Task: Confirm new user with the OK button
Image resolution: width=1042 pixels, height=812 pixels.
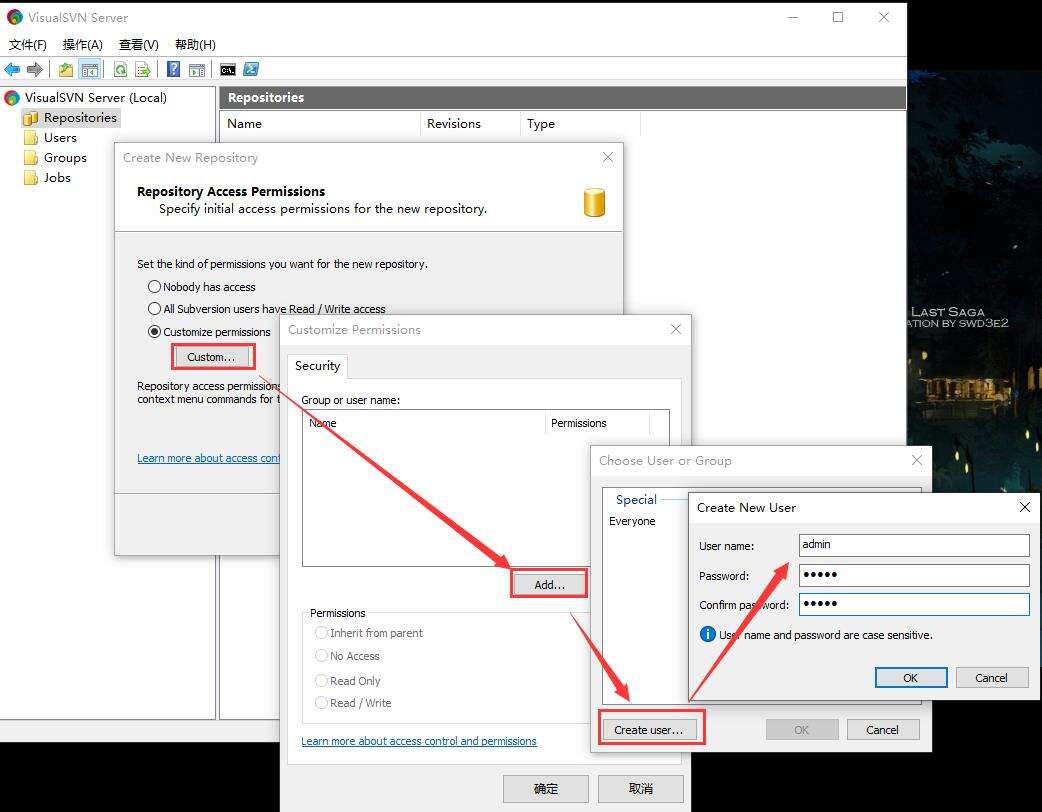Action: coord(910,678)
